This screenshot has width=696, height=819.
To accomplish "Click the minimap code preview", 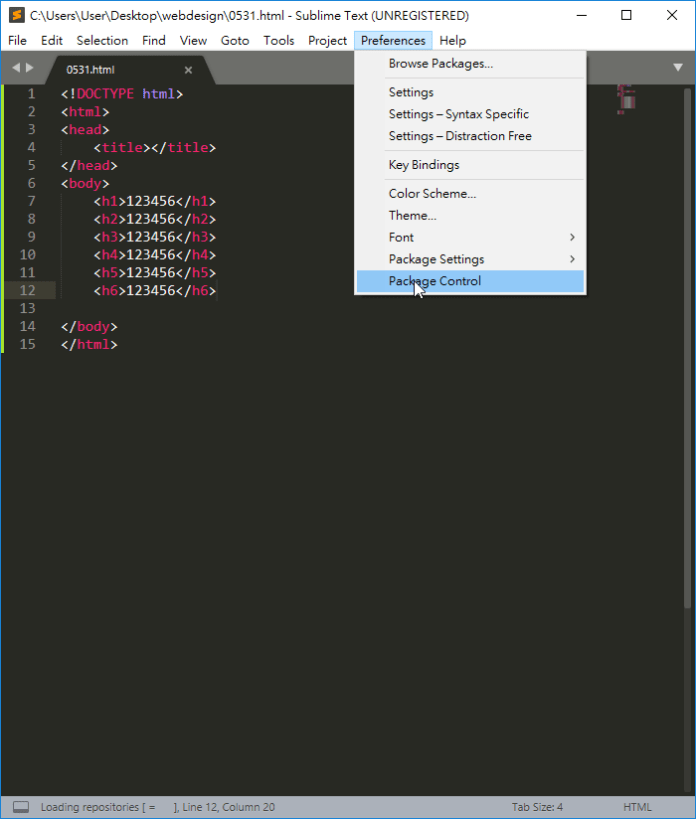I will tap(627, 98).
